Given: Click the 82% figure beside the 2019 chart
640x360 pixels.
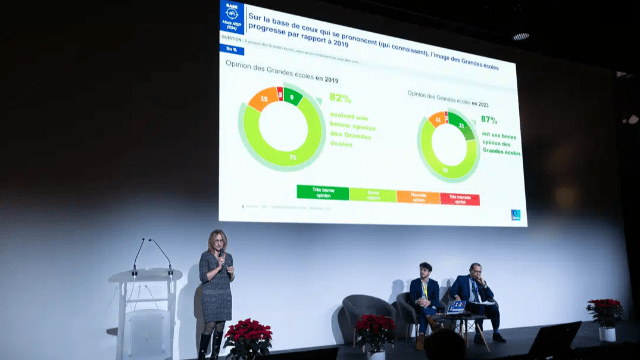Looking at the screenshot, I should click(x=340, y=98).
